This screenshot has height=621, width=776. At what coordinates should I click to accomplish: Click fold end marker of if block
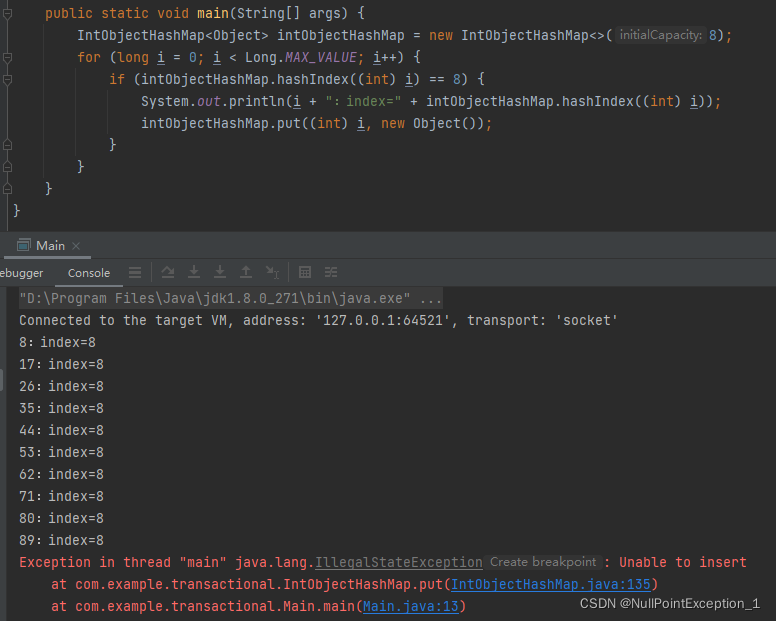pos(7,145)
